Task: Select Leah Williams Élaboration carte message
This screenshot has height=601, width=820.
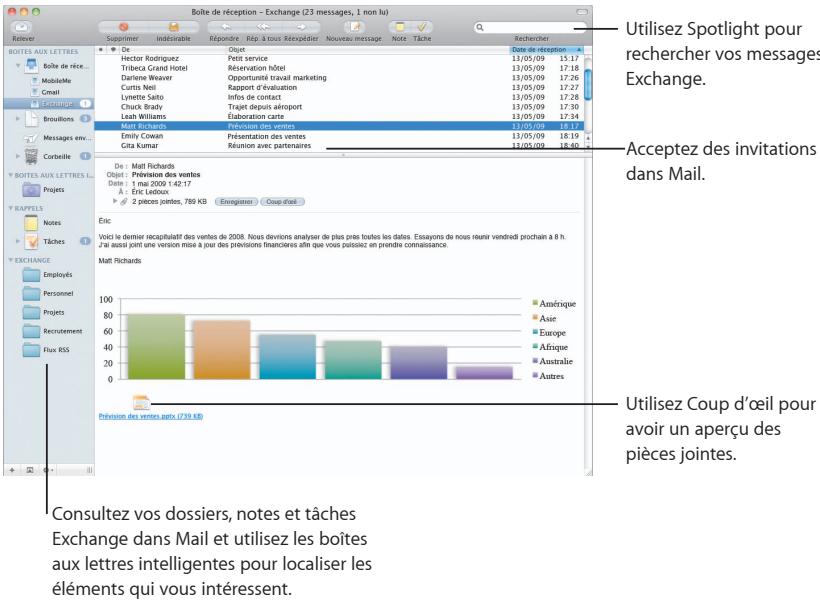Action: pos(339,117)
